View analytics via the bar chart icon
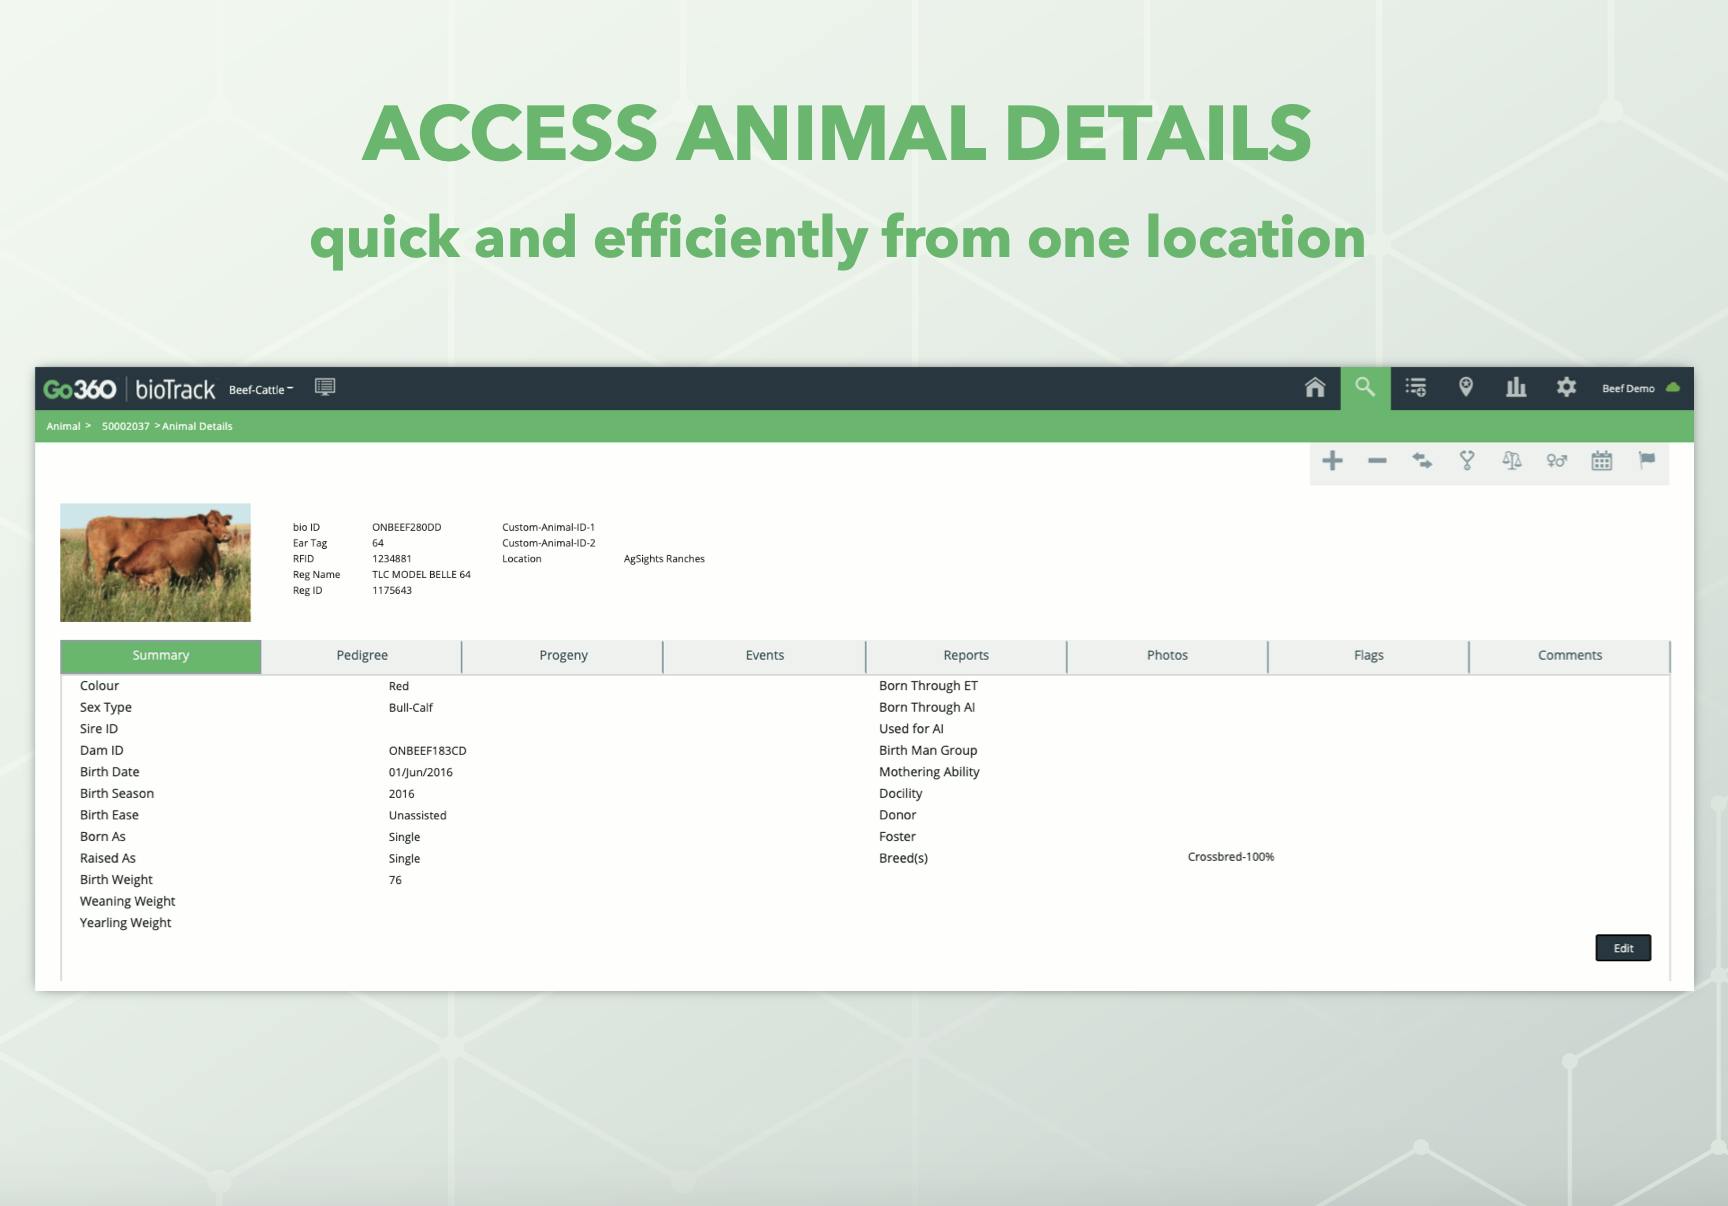Viewport: 1728px width, 1206px height. click(x=1516, y=388)
